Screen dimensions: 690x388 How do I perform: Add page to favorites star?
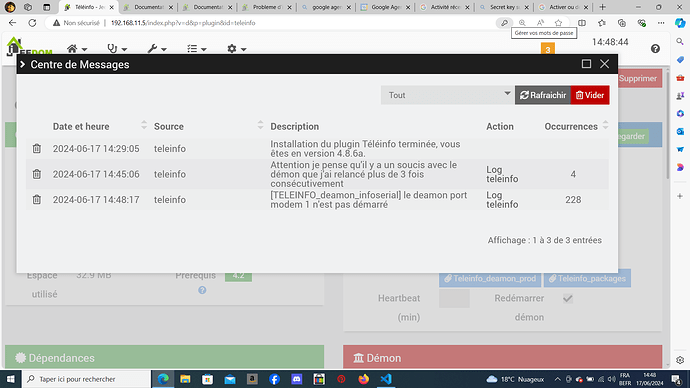point(558,23)
